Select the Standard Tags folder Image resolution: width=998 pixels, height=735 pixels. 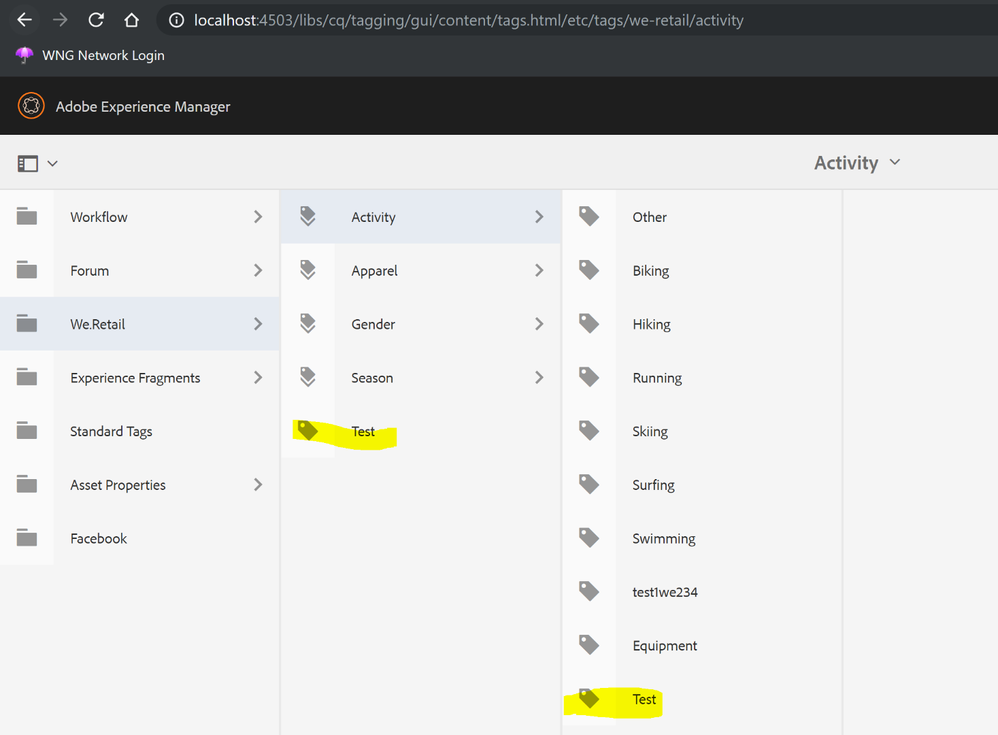111,431
